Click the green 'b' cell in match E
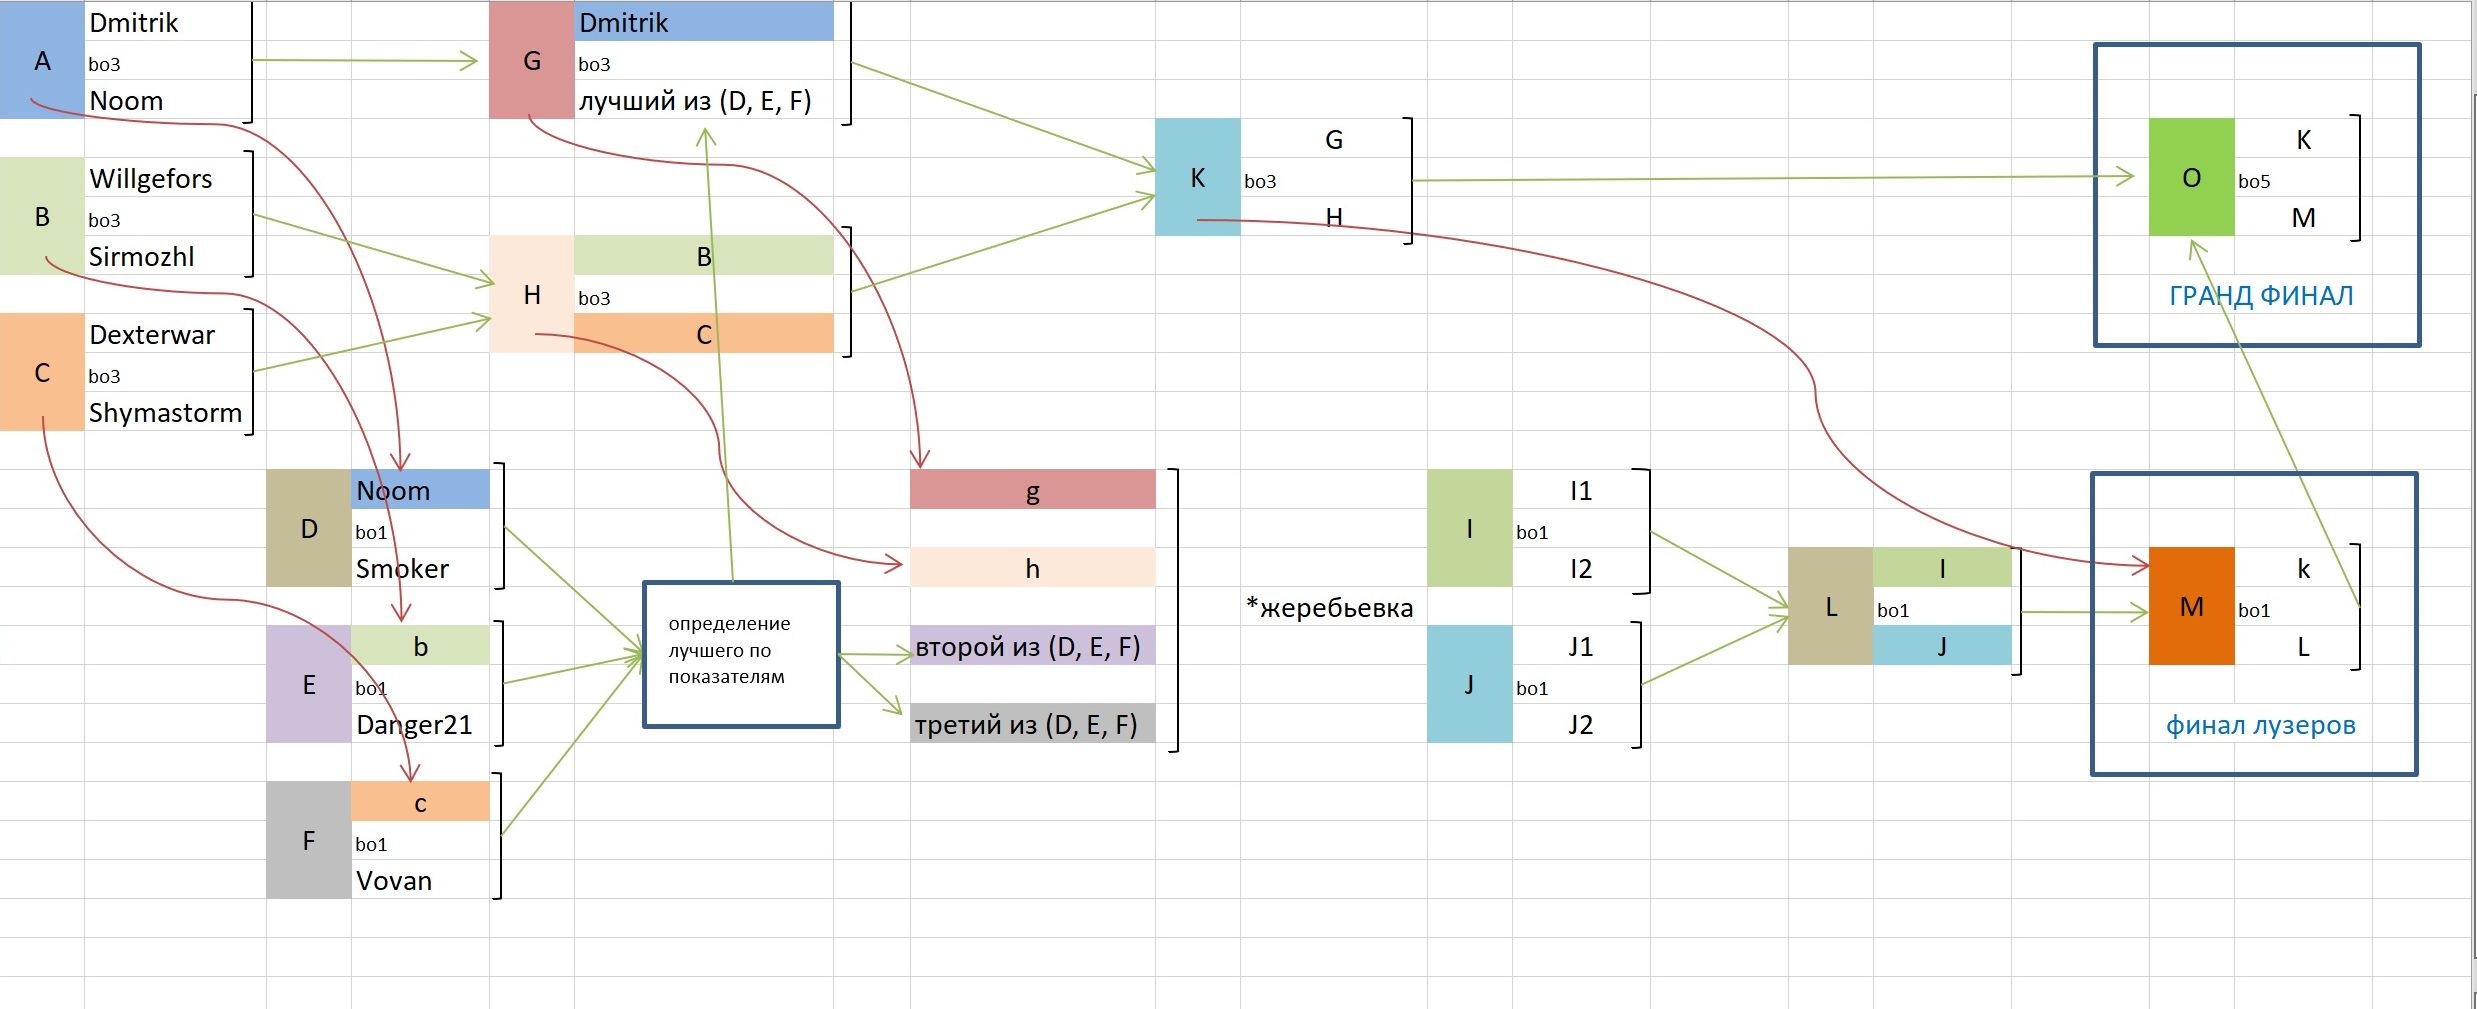 [421, 646]
